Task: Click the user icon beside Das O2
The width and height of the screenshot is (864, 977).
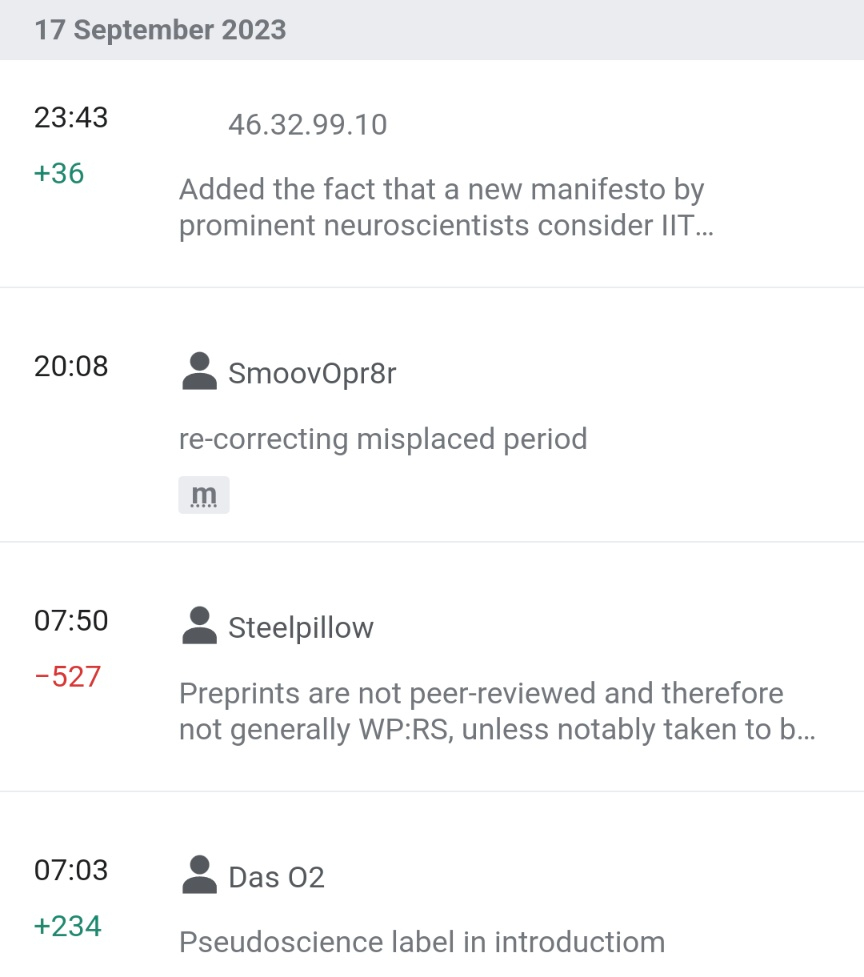Action: tap(200, 875)
